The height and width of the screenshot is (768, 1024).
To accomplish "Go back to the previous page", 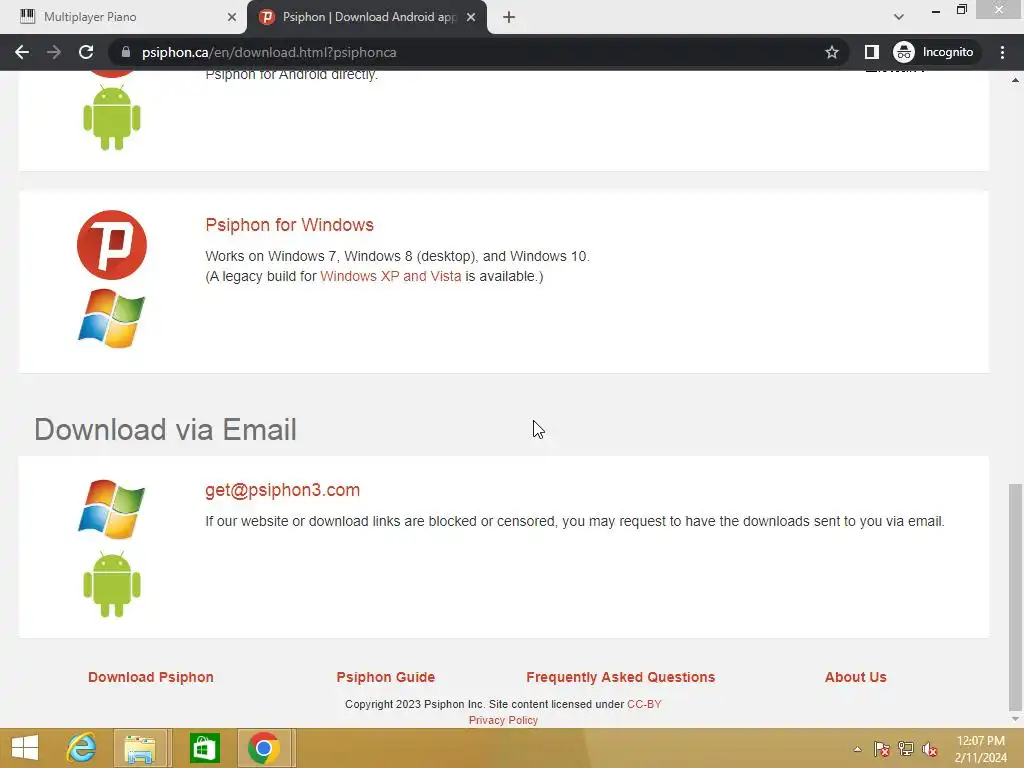I will tap(22, 52).
